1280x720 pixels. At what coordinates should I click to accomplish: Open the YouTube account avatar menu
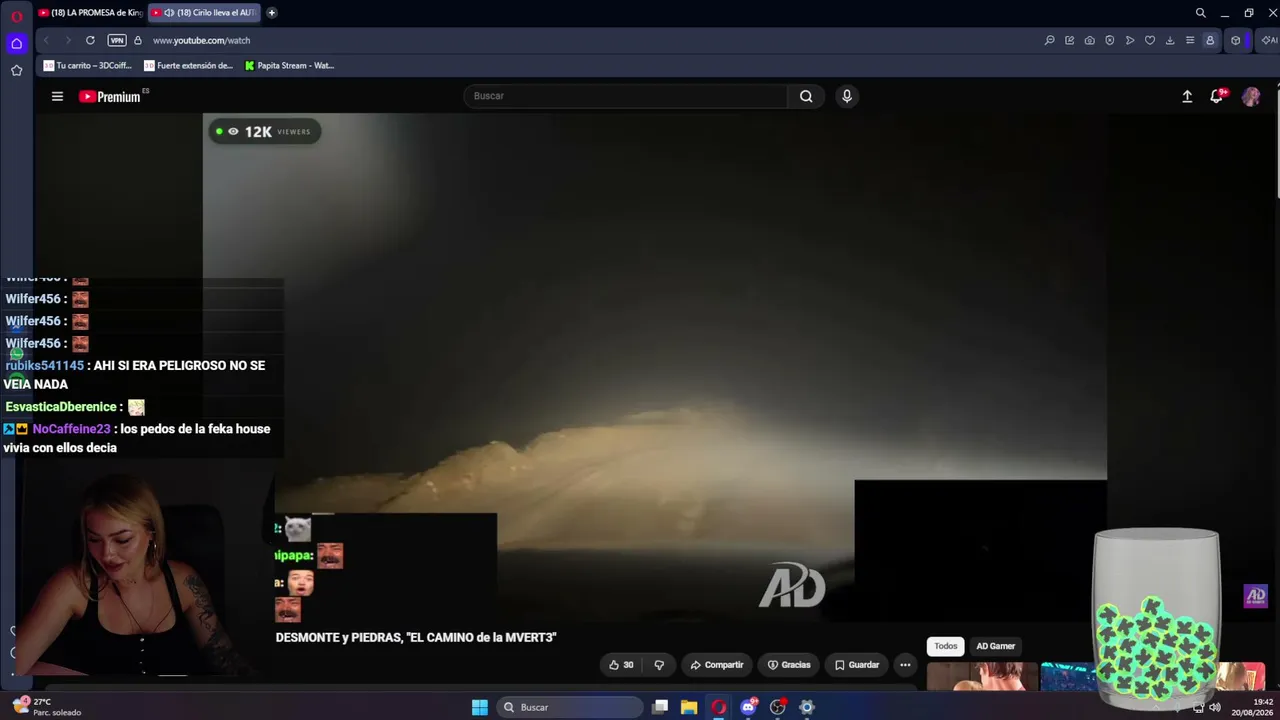pyautogui.click(x=1251, y=96)
